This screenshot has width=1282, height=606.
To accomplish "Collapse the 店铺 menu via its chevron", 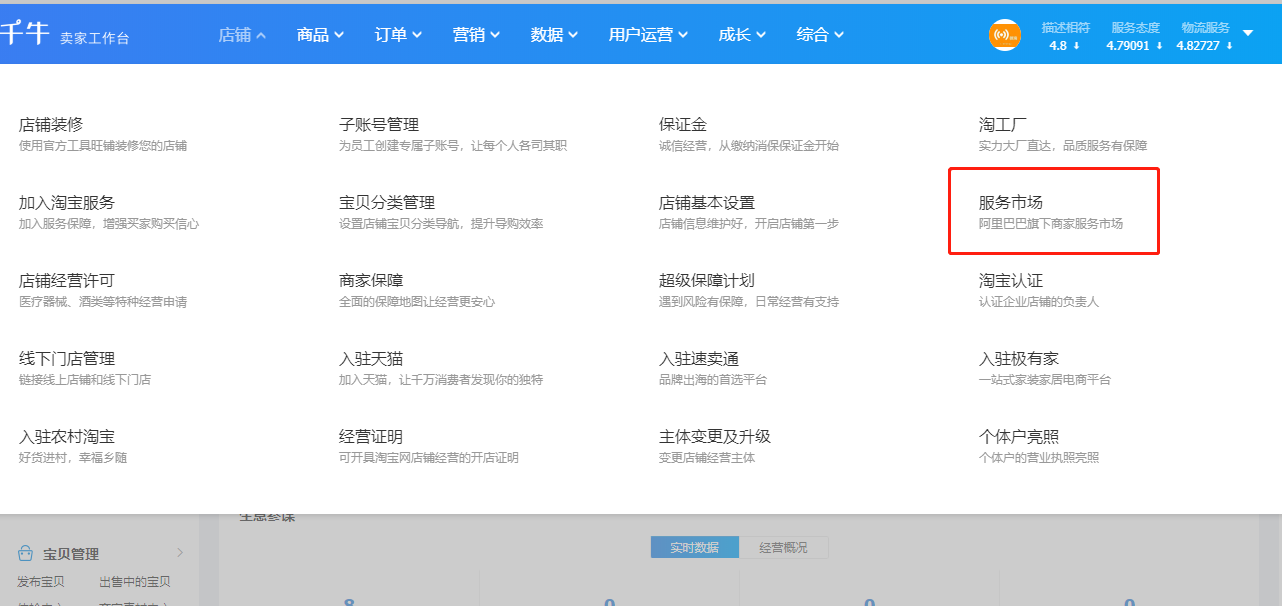I will pos(262,33).
